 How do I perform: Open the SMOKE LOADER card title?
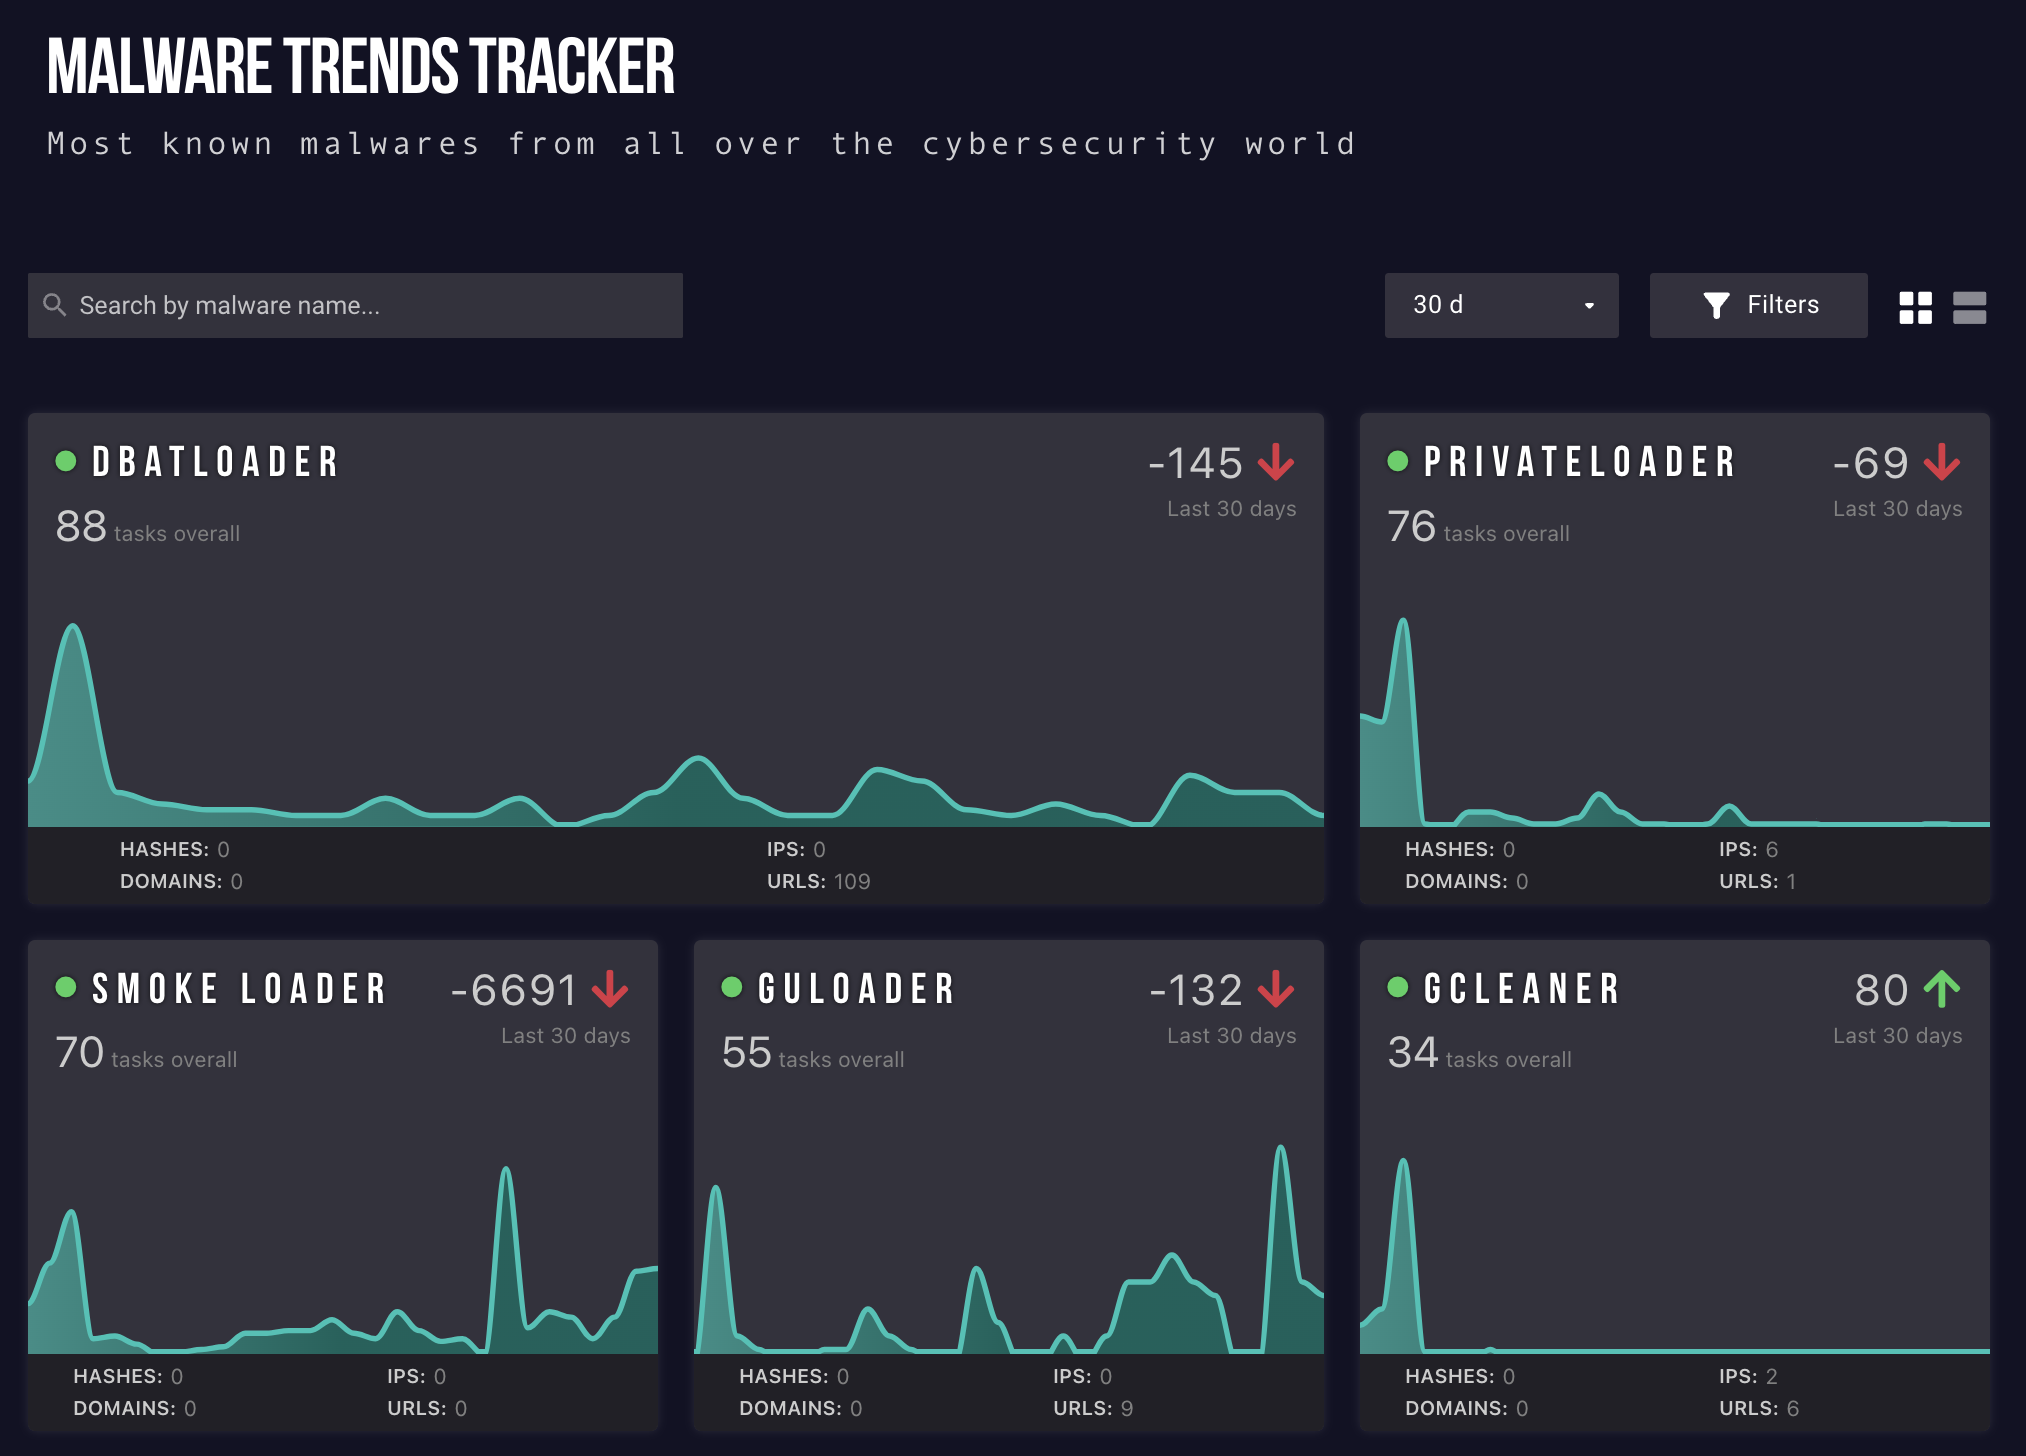click(x=239, y=989)
